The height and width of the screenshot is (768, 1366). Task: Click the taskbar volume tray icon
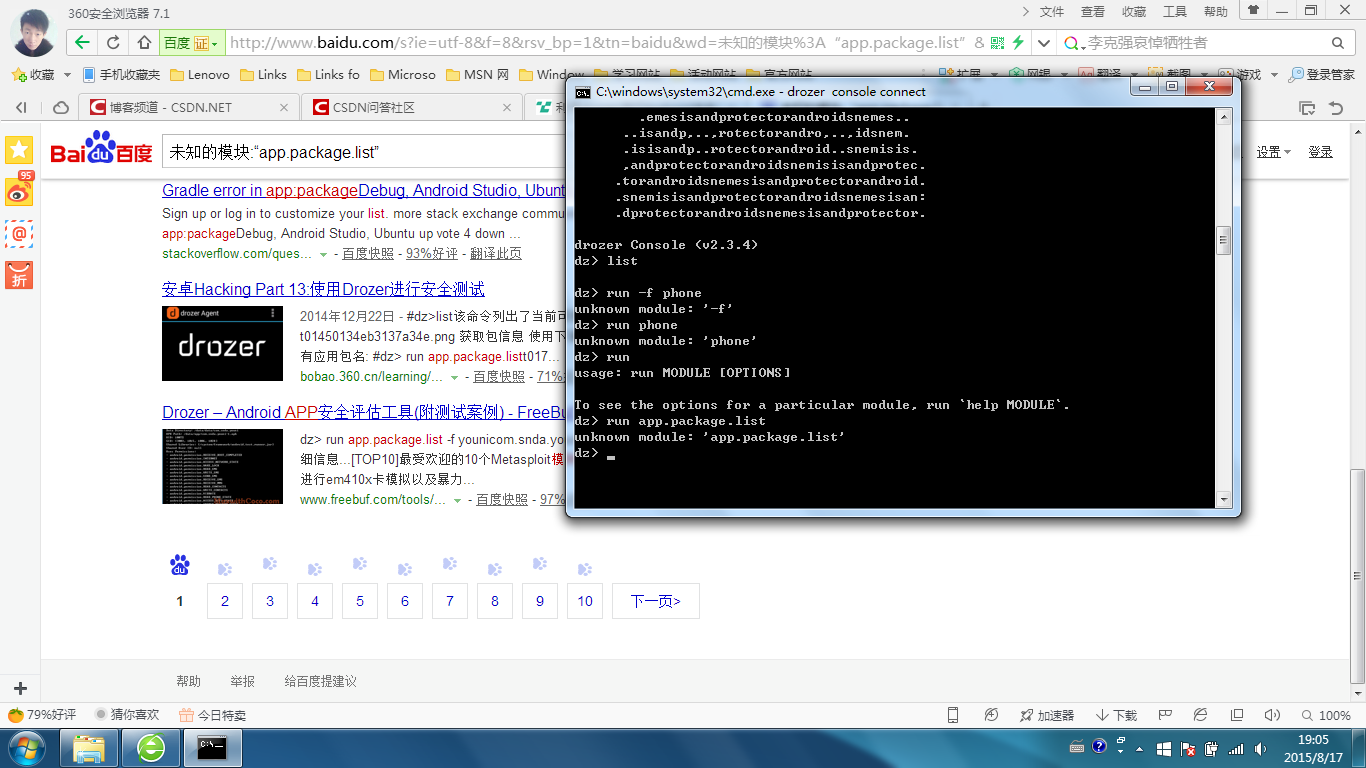1259,748
